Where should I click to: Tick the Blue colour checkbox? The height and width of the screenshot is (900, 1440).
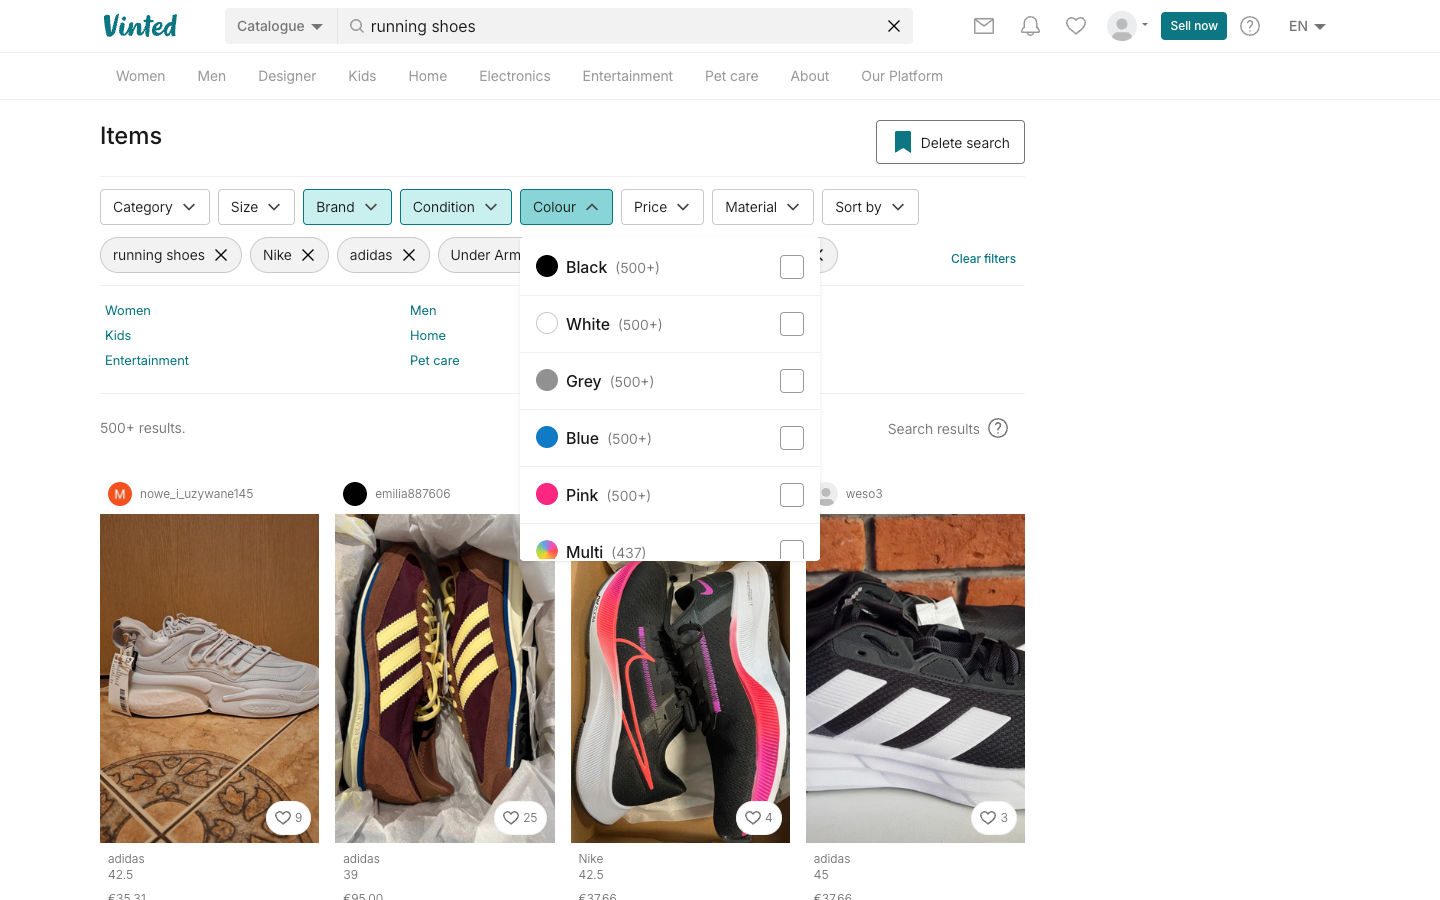pyautogui.click(x=792, y=438)
